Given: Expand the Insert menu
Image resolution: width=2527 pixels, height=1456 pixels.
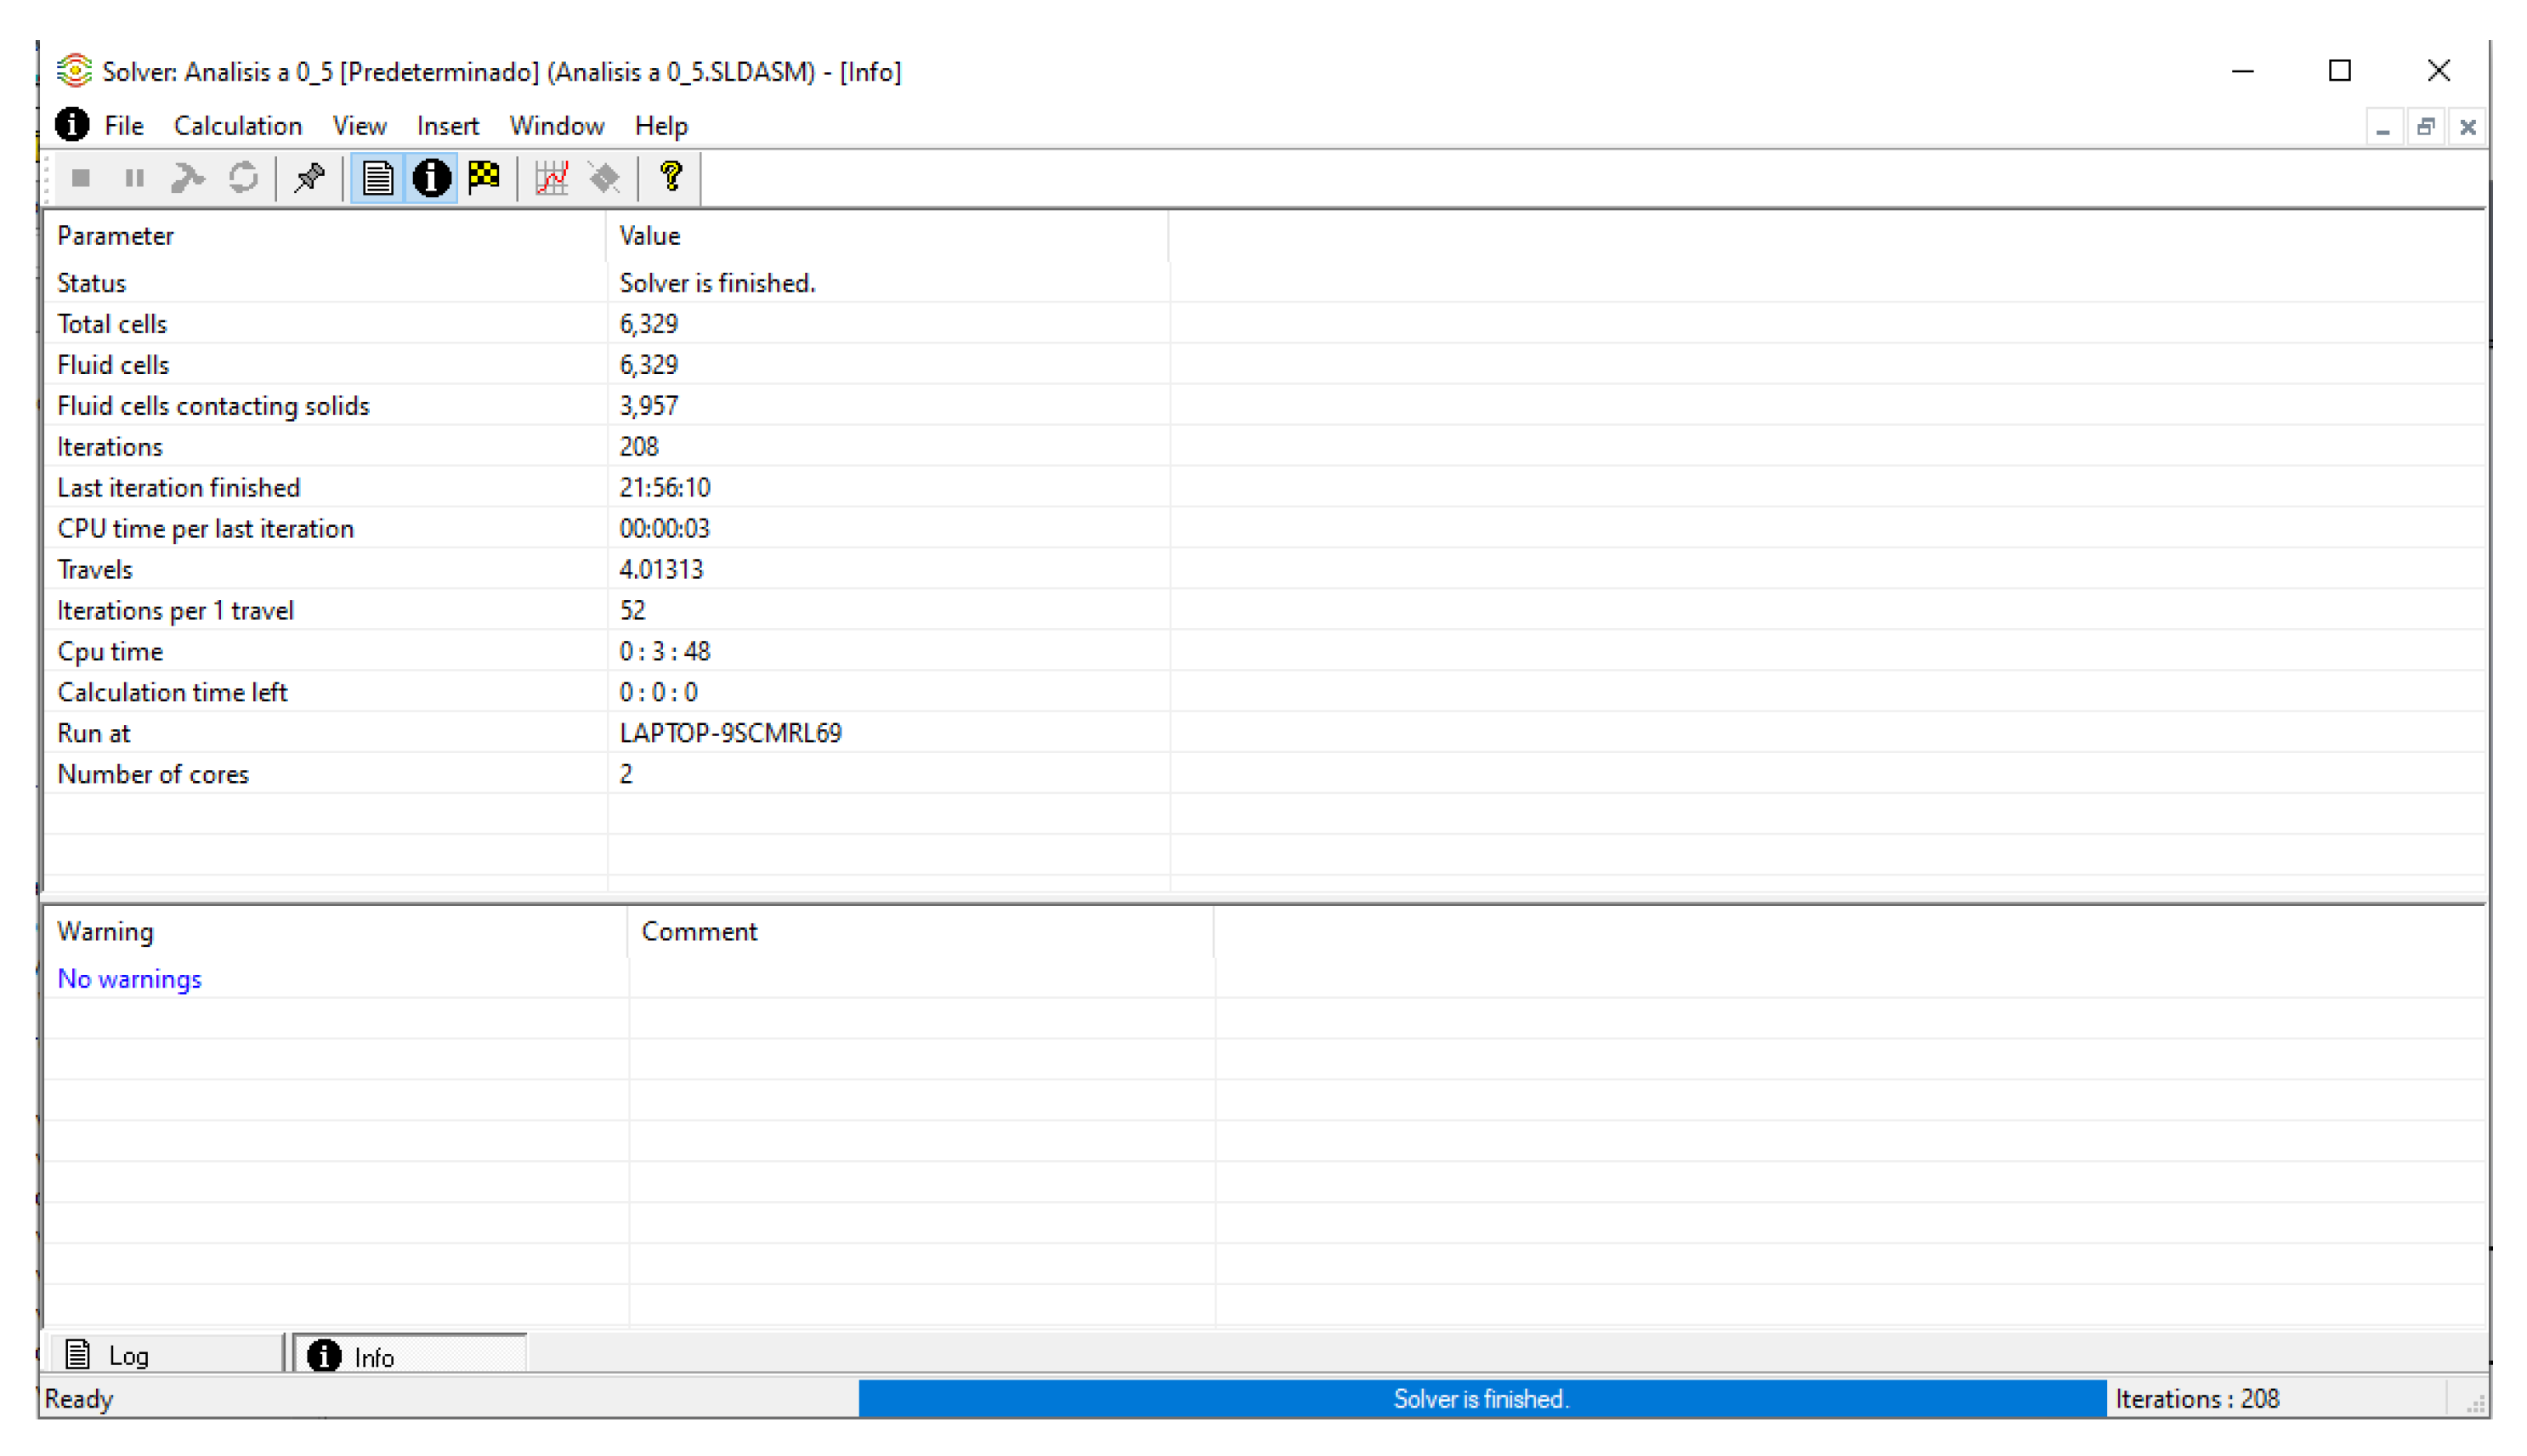Looking at the screenshot, I should click(447, 126).
